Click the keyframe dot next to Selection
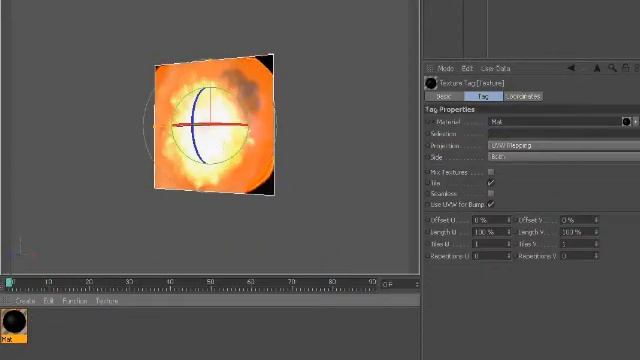The image size is (640, 360). 428,134
